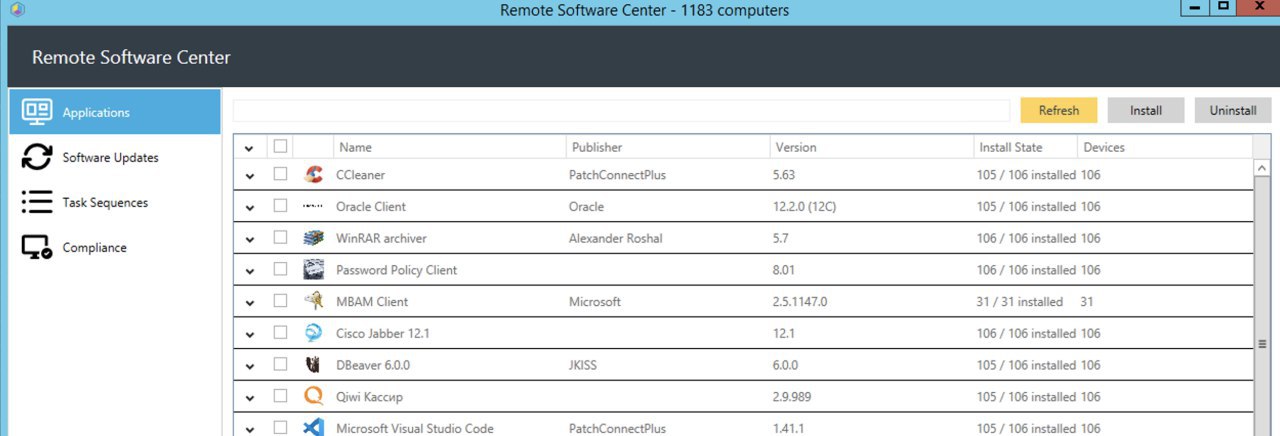Toggle the select-all checkbox in header
This screenshot has width=1280, height=436.
click(280, 146)
